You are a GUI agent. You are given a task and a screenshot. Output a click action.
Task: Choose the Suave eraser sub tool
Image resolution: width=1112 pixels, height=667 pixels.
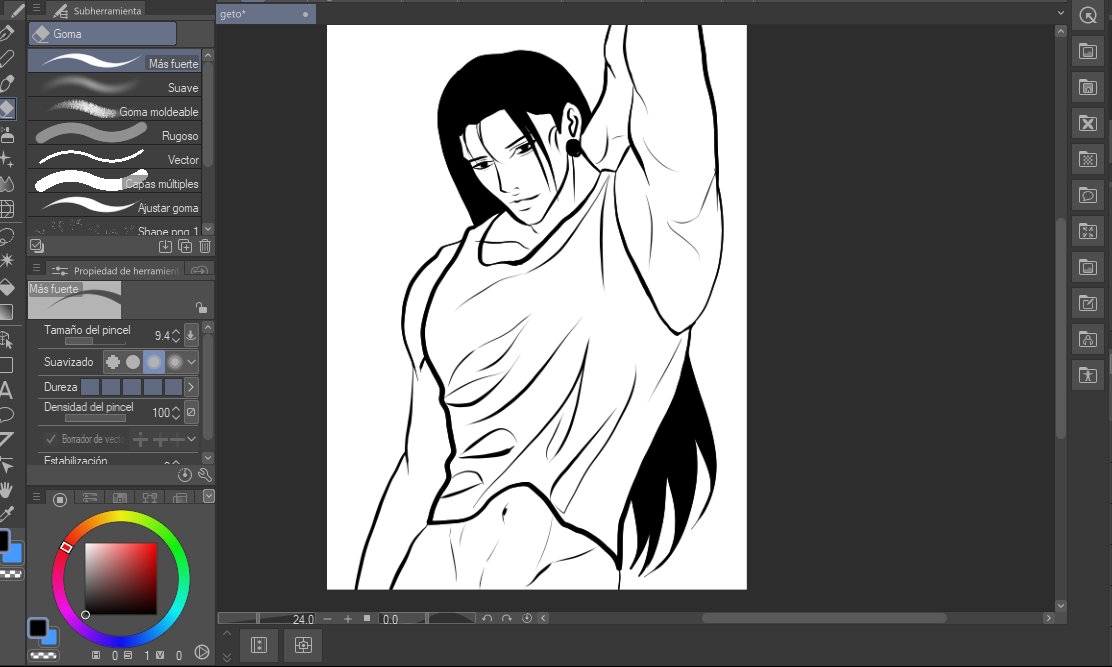[115, 87]
